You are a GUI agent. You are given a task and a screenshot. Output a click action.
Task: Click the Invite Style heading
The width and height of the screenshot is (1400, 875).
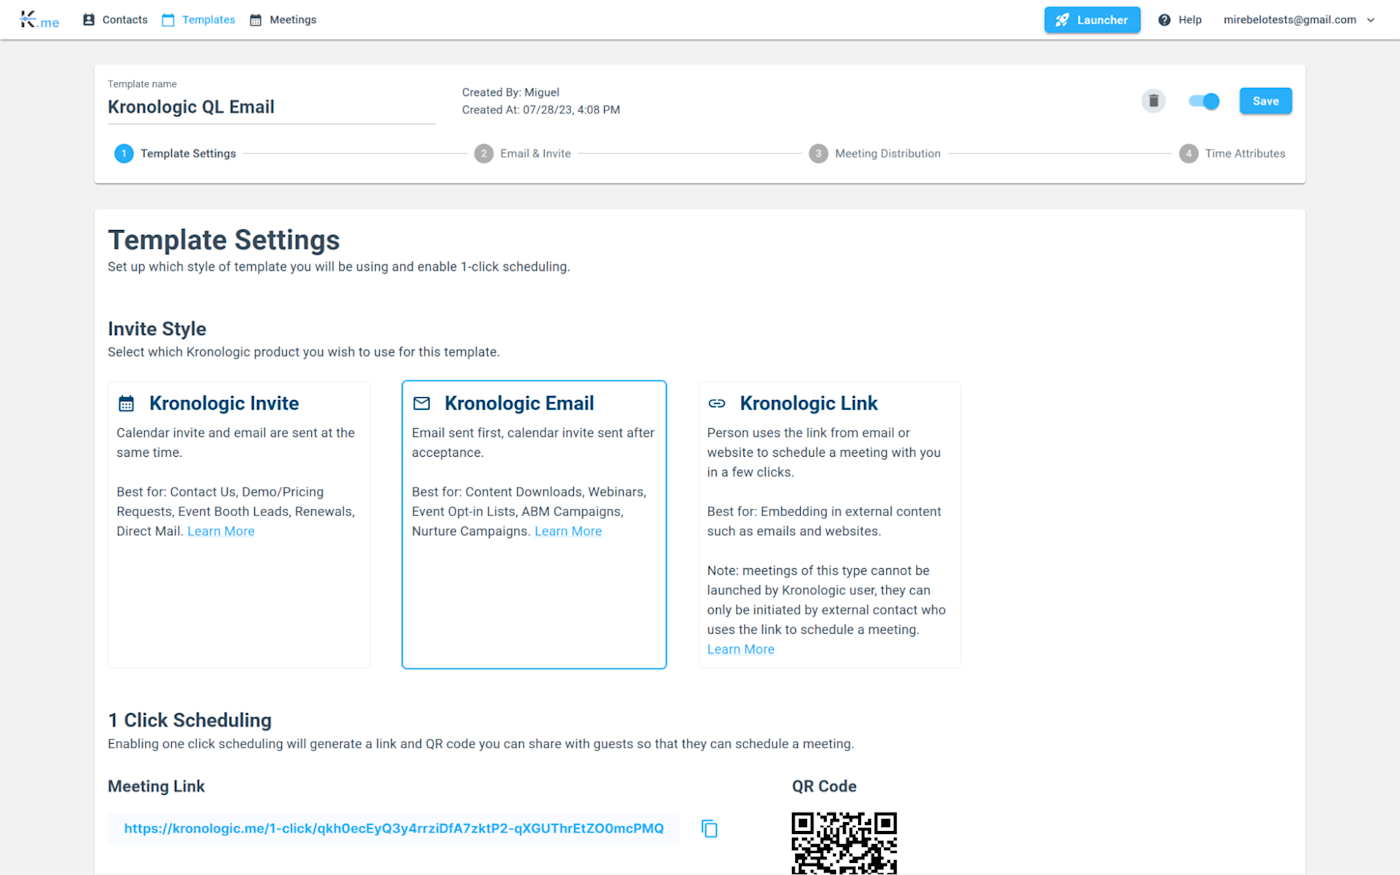[x=157, y=329]
